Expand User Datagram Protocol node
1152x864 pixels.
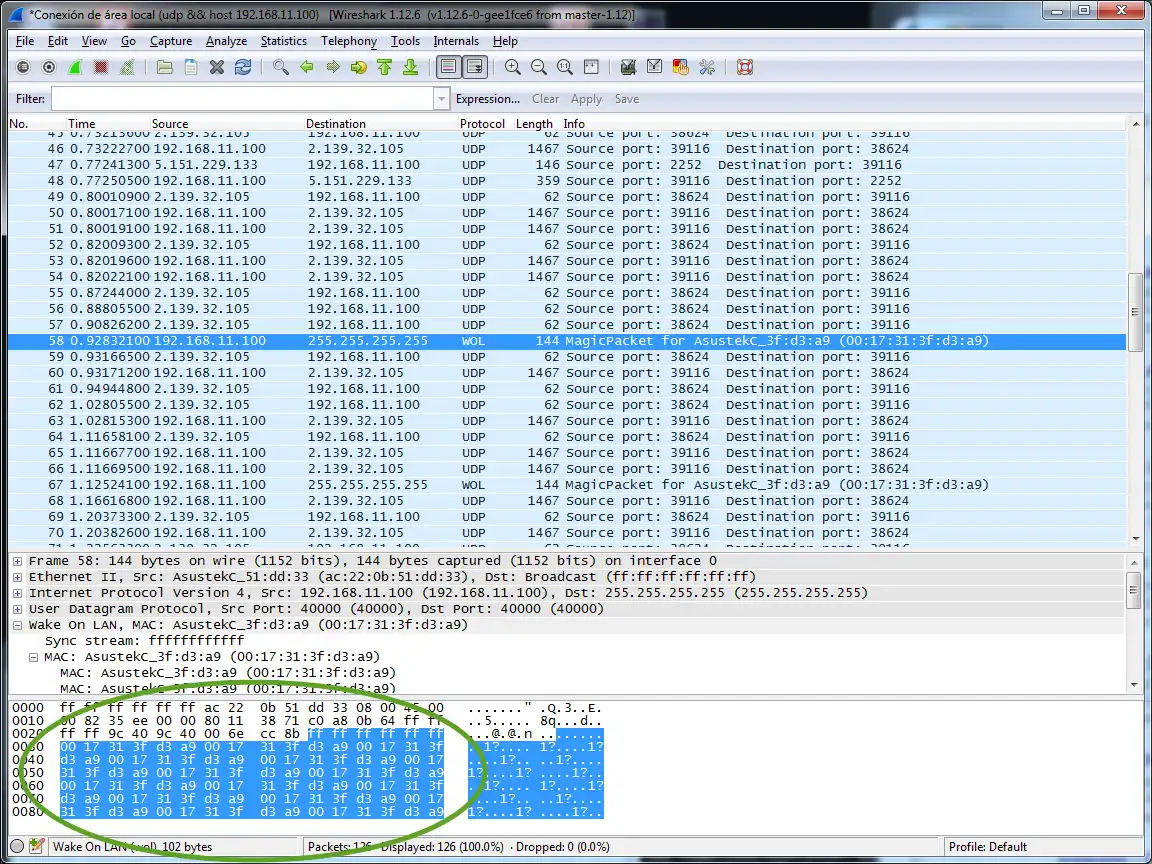pos(18,609)
